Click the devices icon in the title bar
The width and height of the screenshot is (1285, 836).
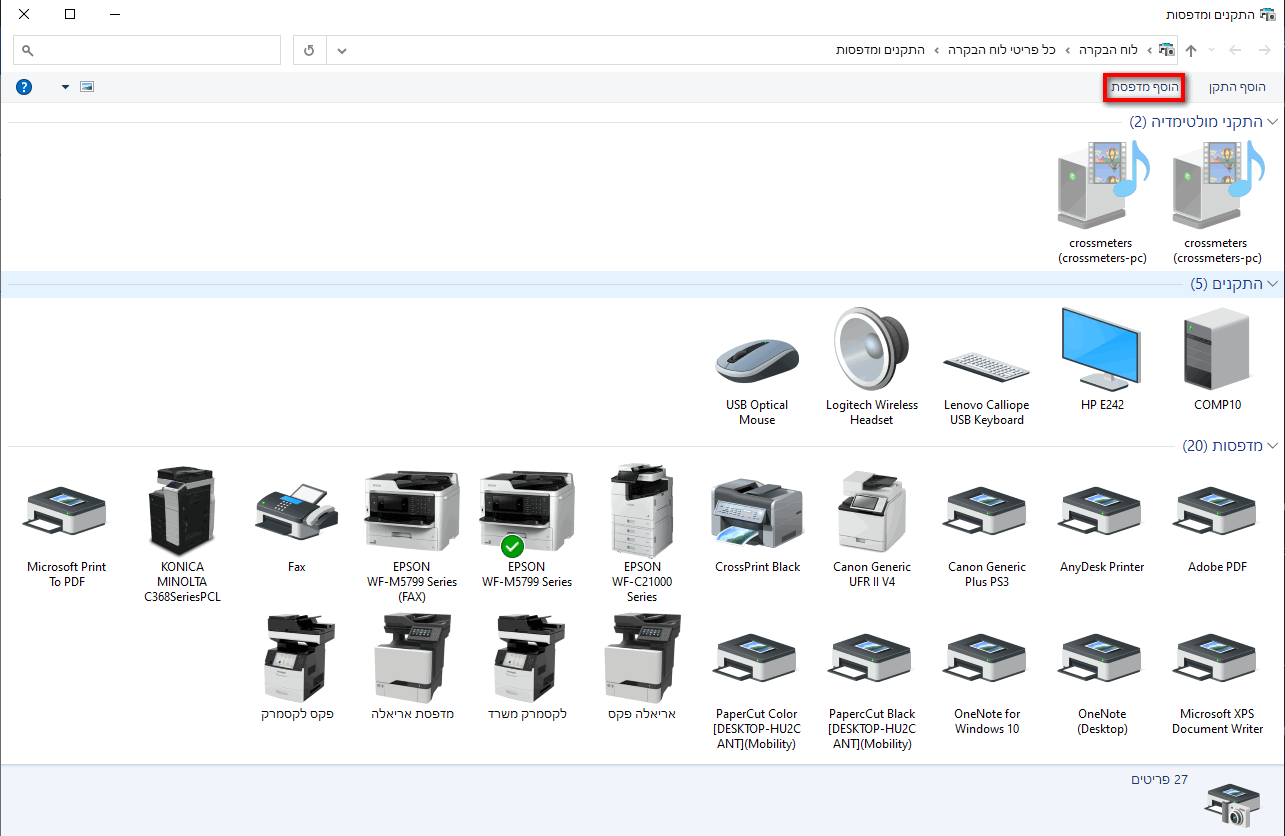pos(1268,15)
